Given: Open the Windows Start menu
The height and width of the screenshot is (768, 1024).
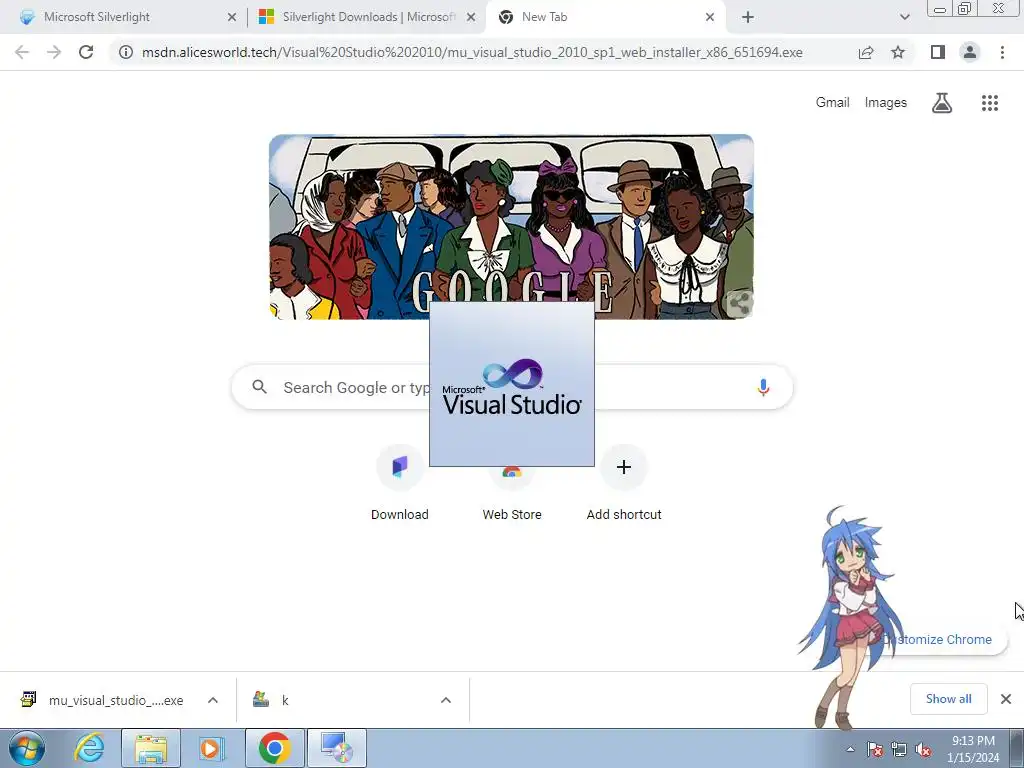Looking at the screenshot, I should click(27, 748).
